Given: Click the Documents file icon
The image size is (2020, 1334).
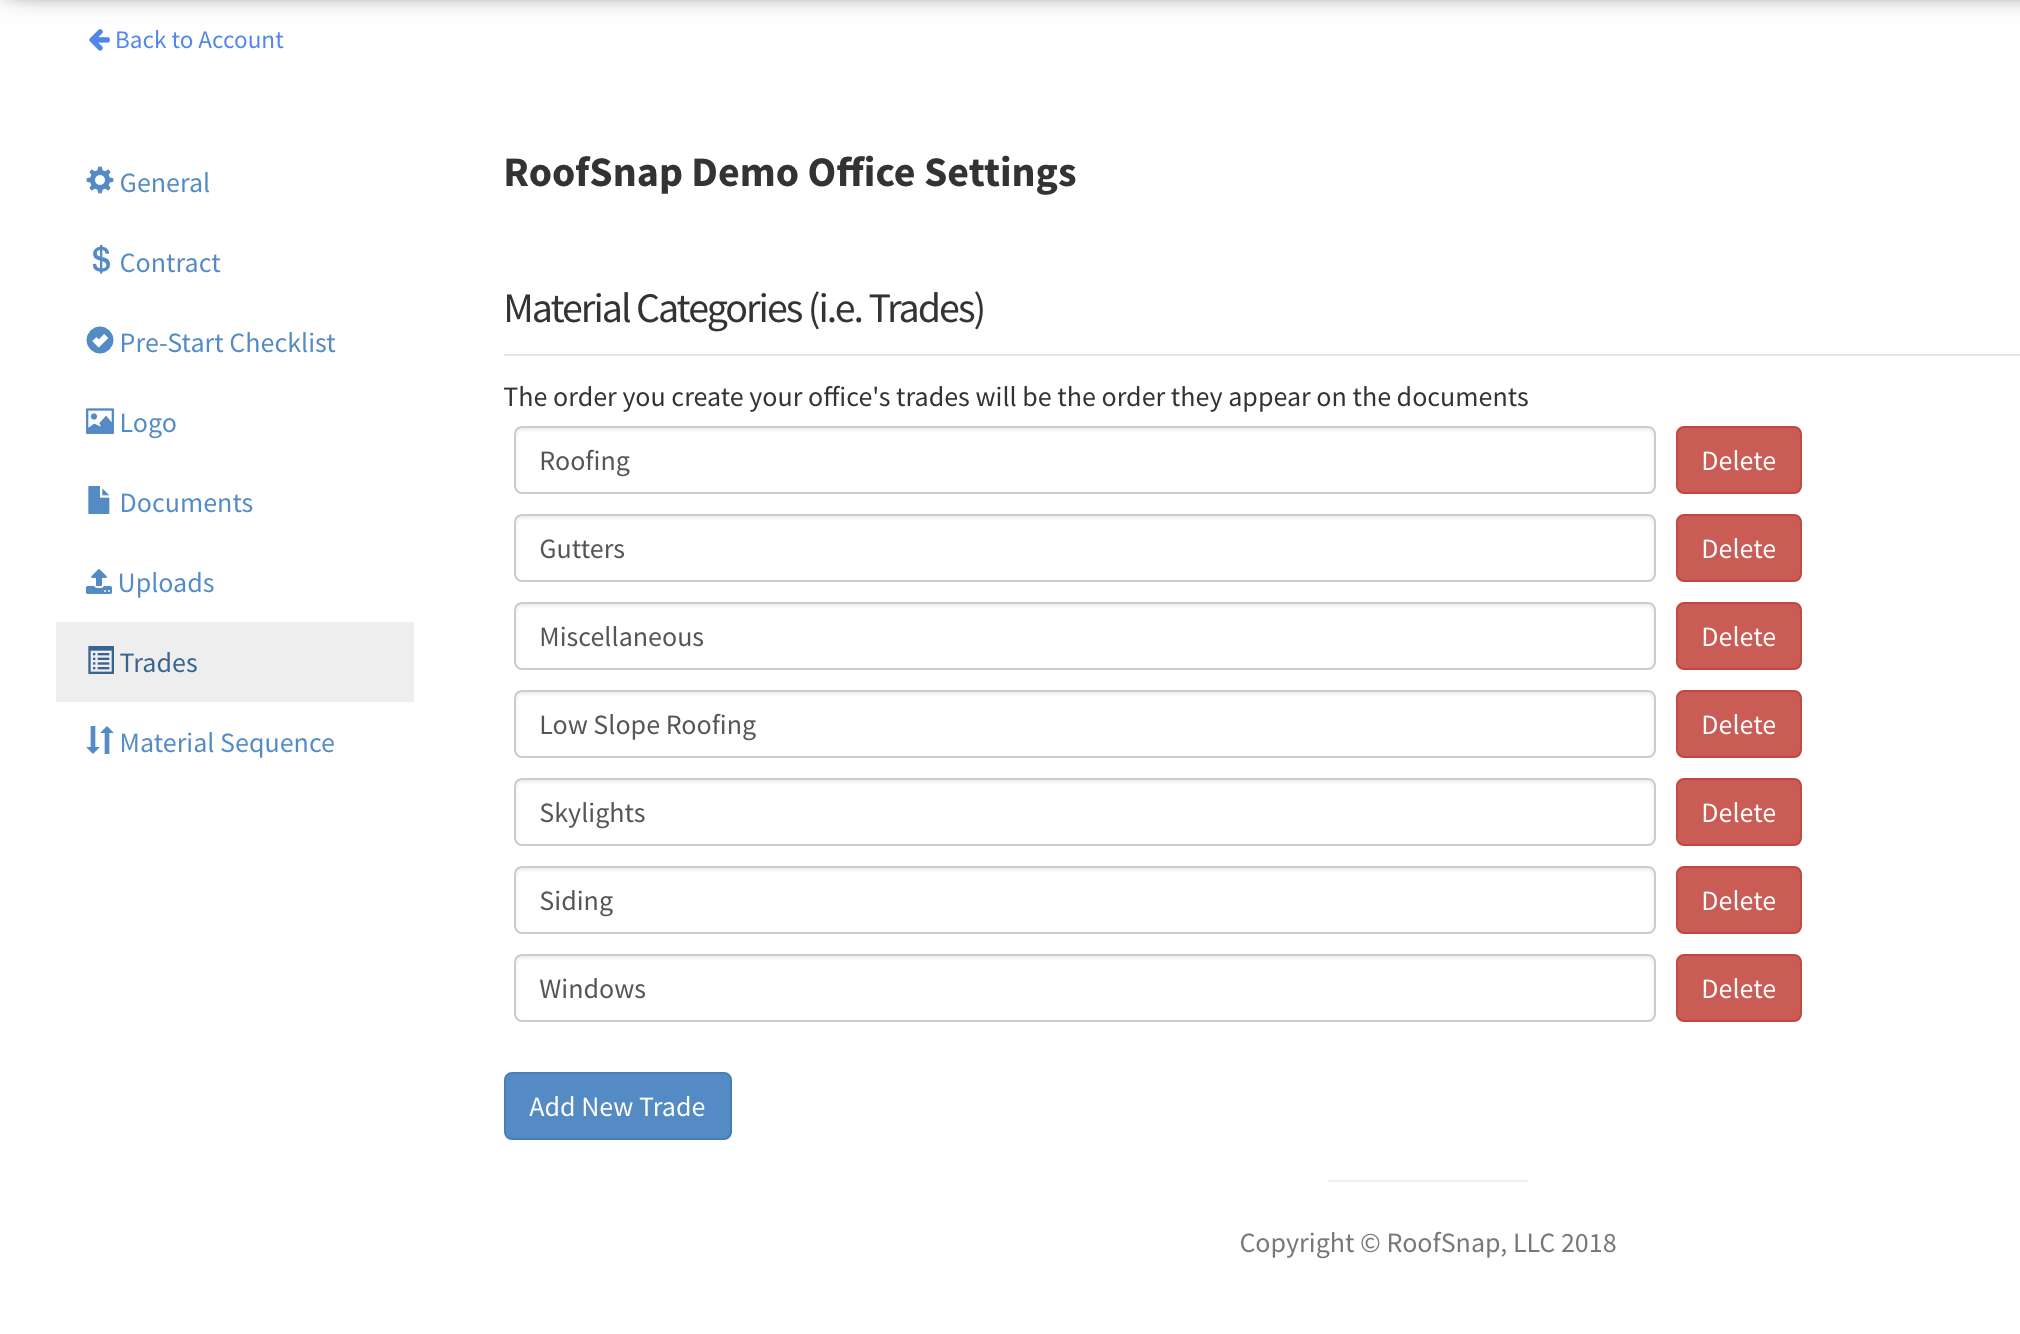Looking at the screenshot, I should pyautogui.click(x=98, y=500).
